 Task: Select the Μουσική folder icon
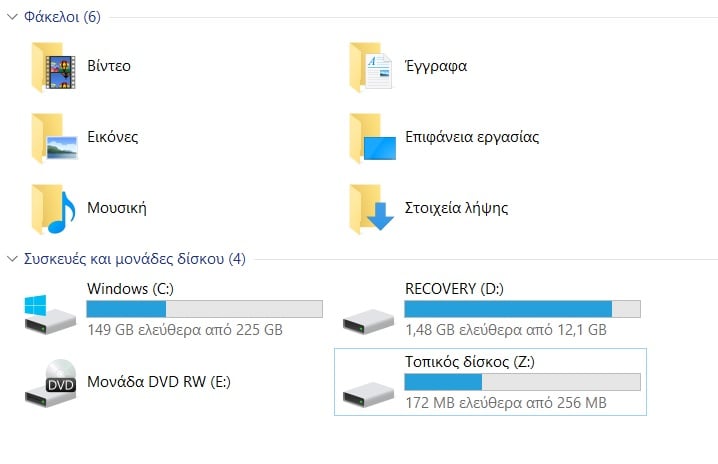click(52, 208)
